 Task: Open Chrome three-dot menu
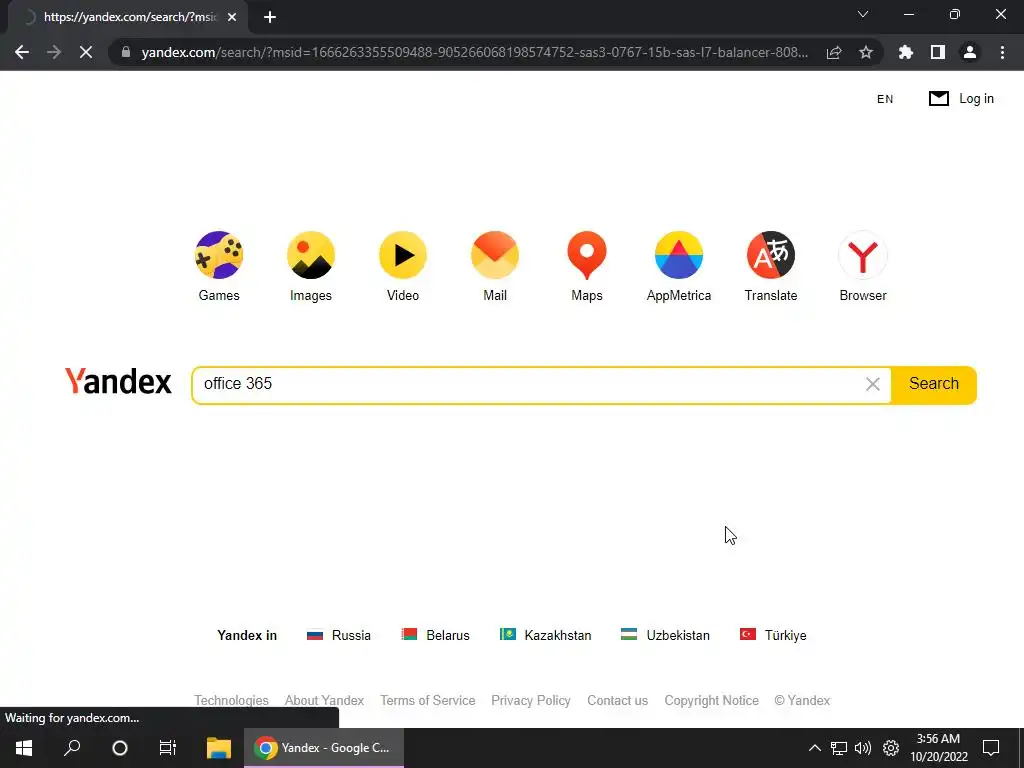click(x=1002, y=52)
